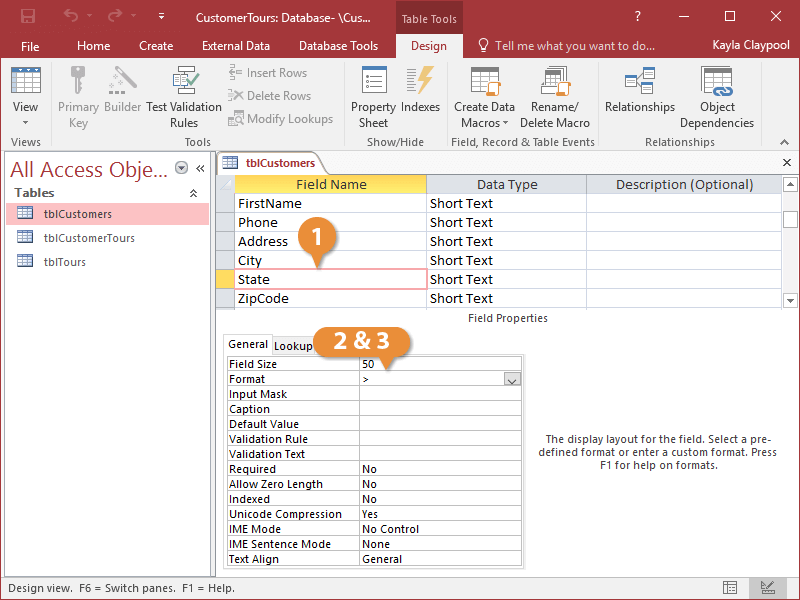Open the Indexes window

click(x=420, y=89)
